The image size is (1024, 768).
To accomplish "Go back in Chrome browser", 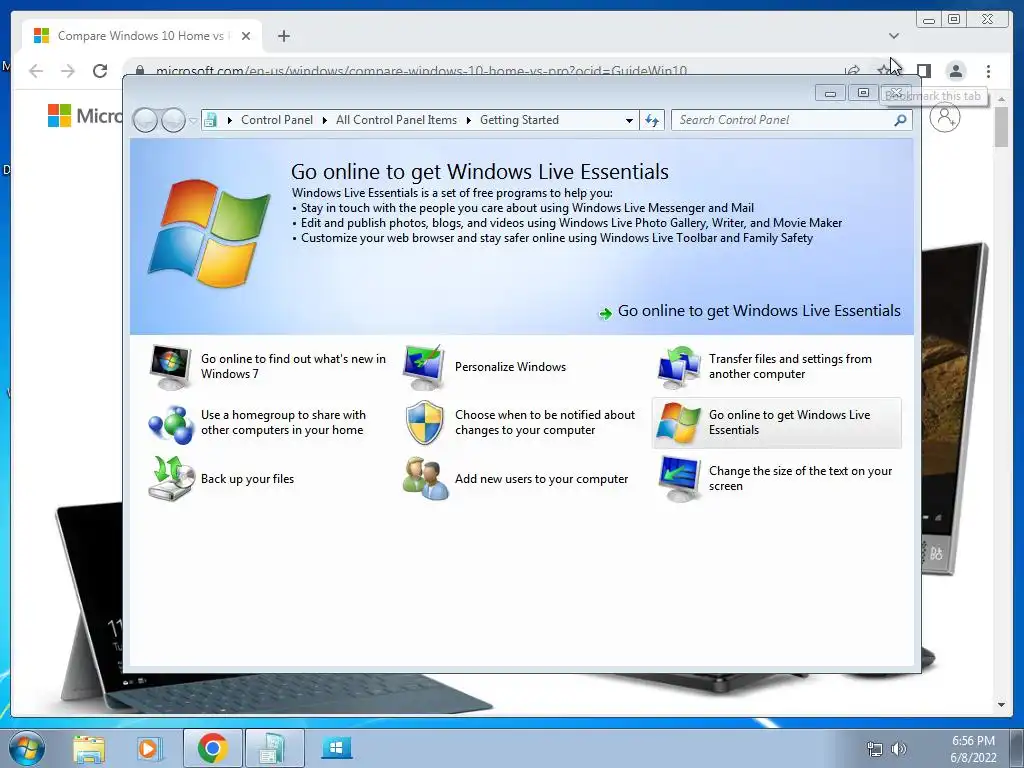I will pyautogui.click(x=36, y=71).
